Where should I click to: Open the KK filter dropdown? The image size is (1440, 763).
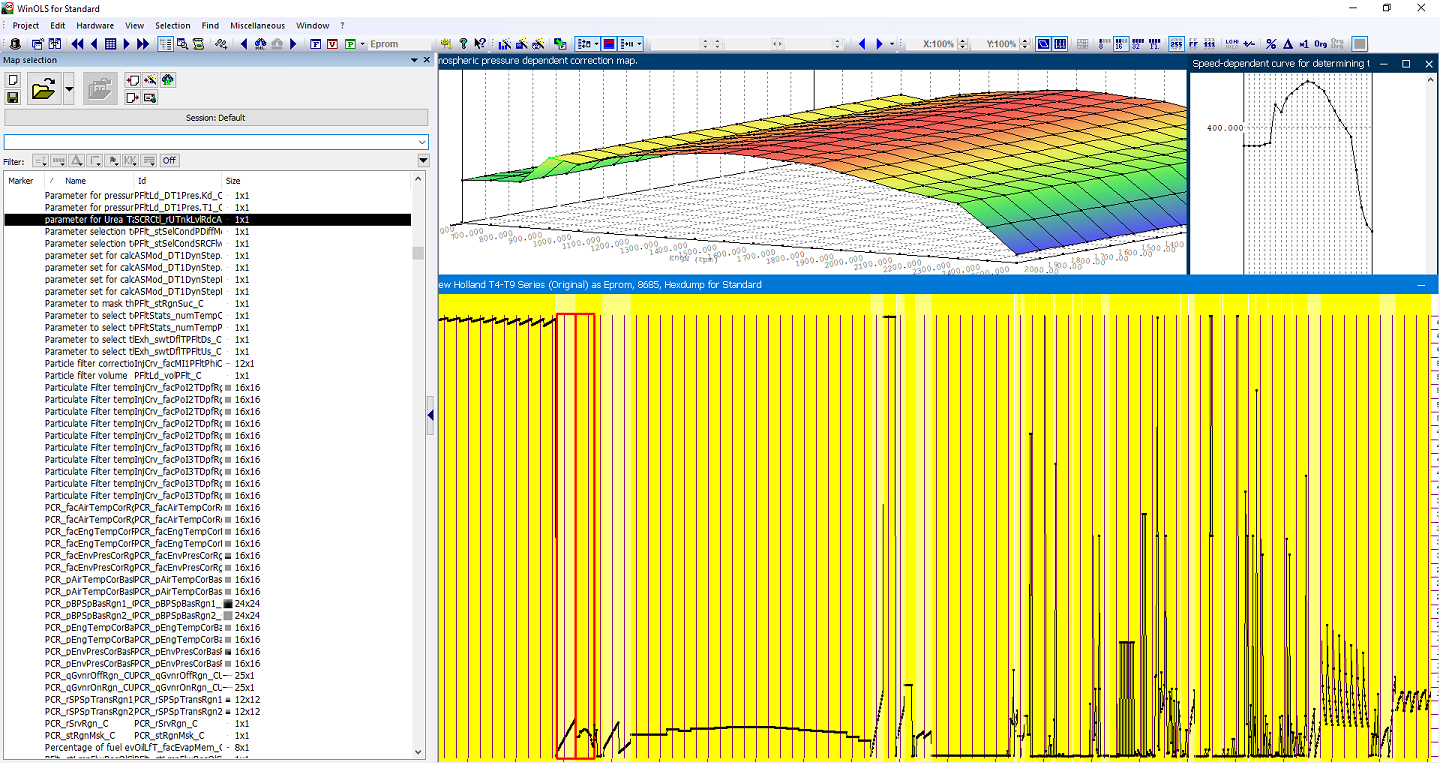pyautogui.click(x=131, y=161)
